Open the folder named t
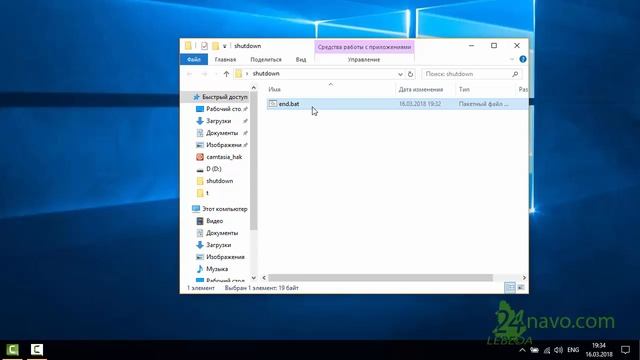640x360 pixels. point(207,193)
